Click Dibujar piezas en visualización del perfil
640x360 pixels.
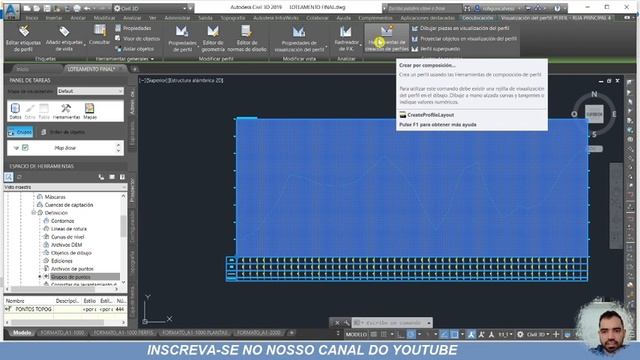click(460, 28)
